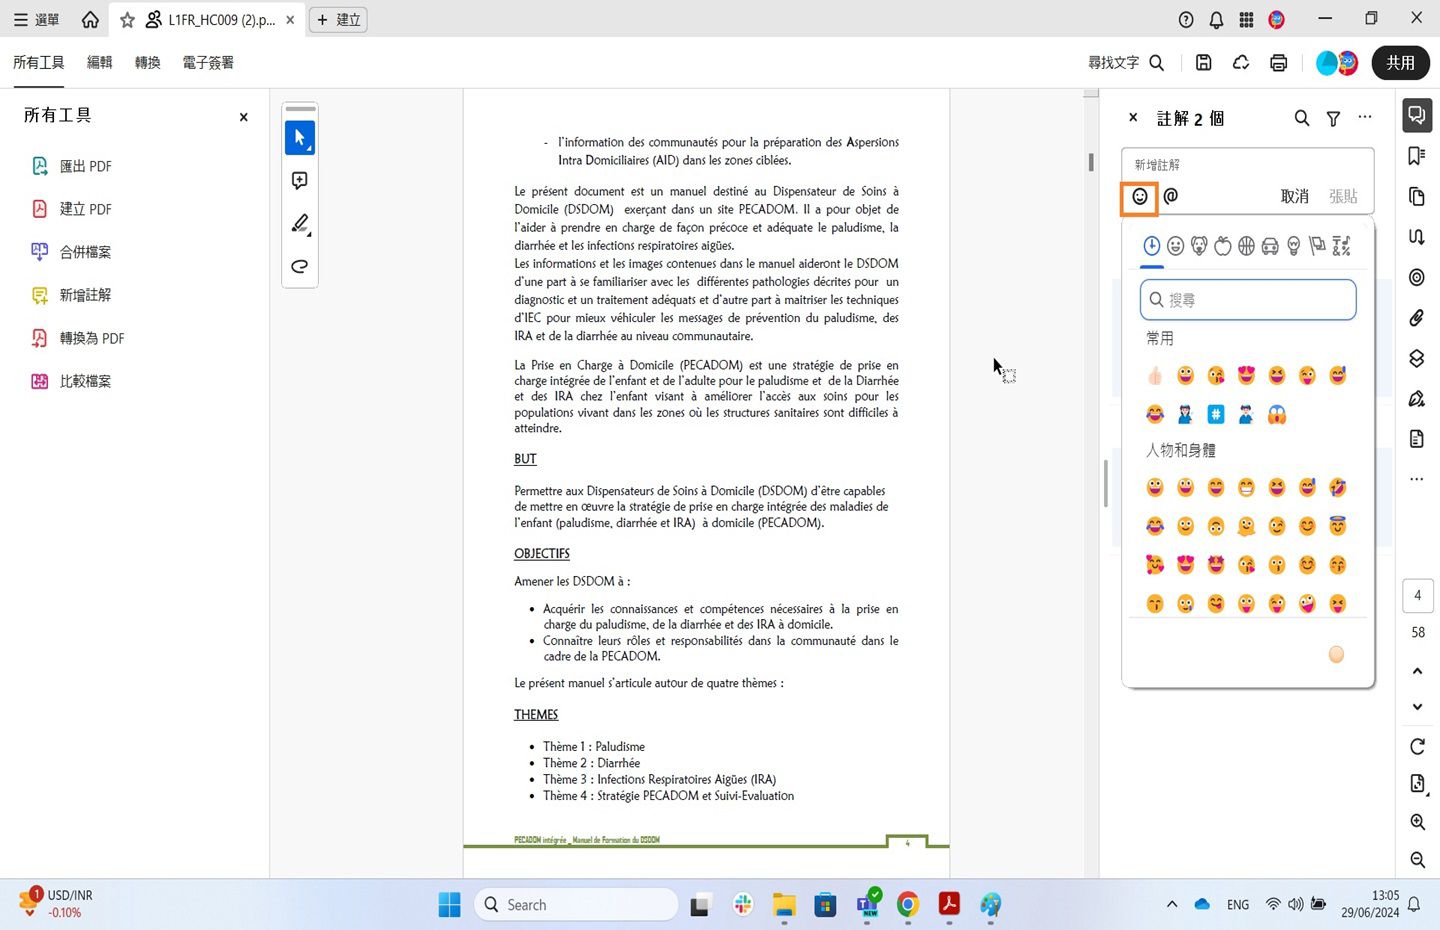Viewport: 1440px width, 930px height.
Task: Insert the blue hash keycap emoji
Action: click(1216, 414)
